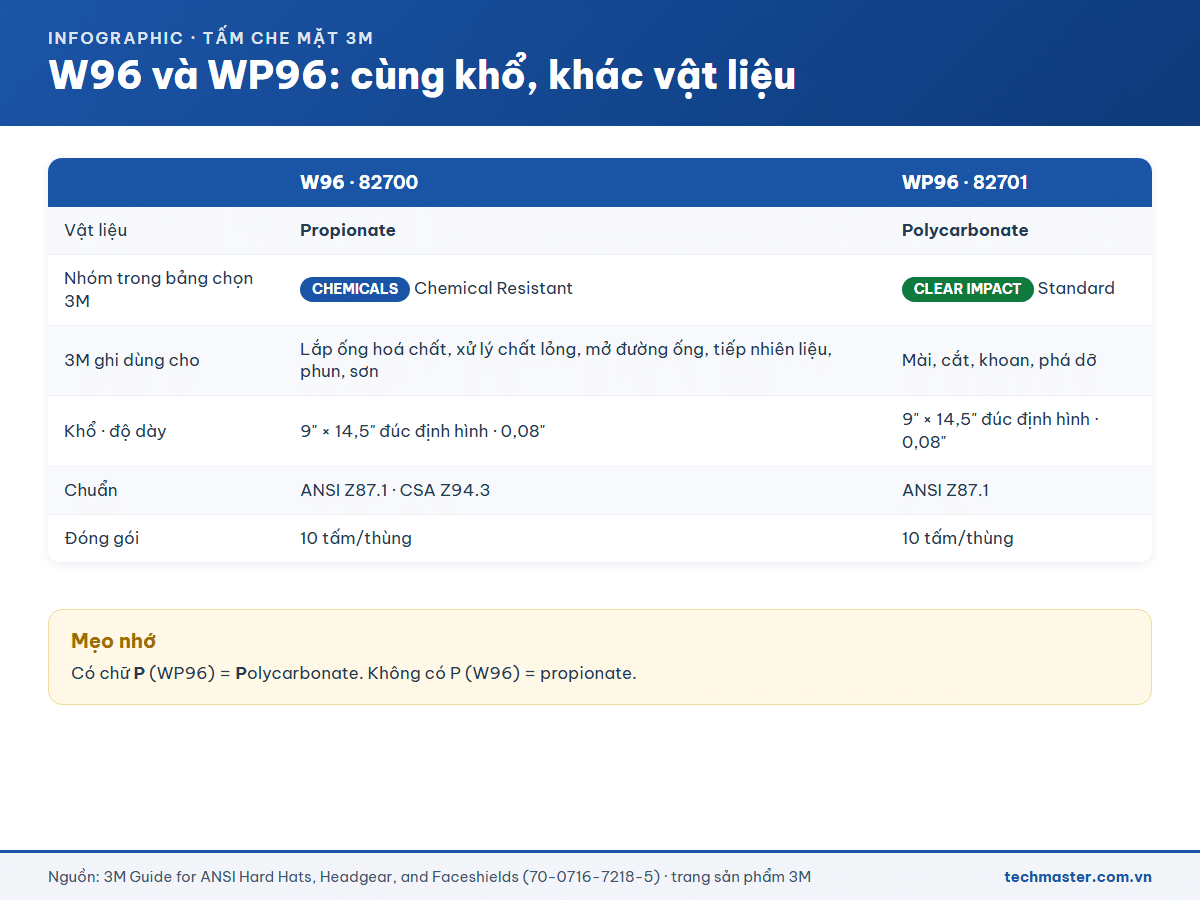Image resolution: width=1200 pixels, height=900 pixels.
Task: Select the "Chuẩn" row label
Action: 91,490
